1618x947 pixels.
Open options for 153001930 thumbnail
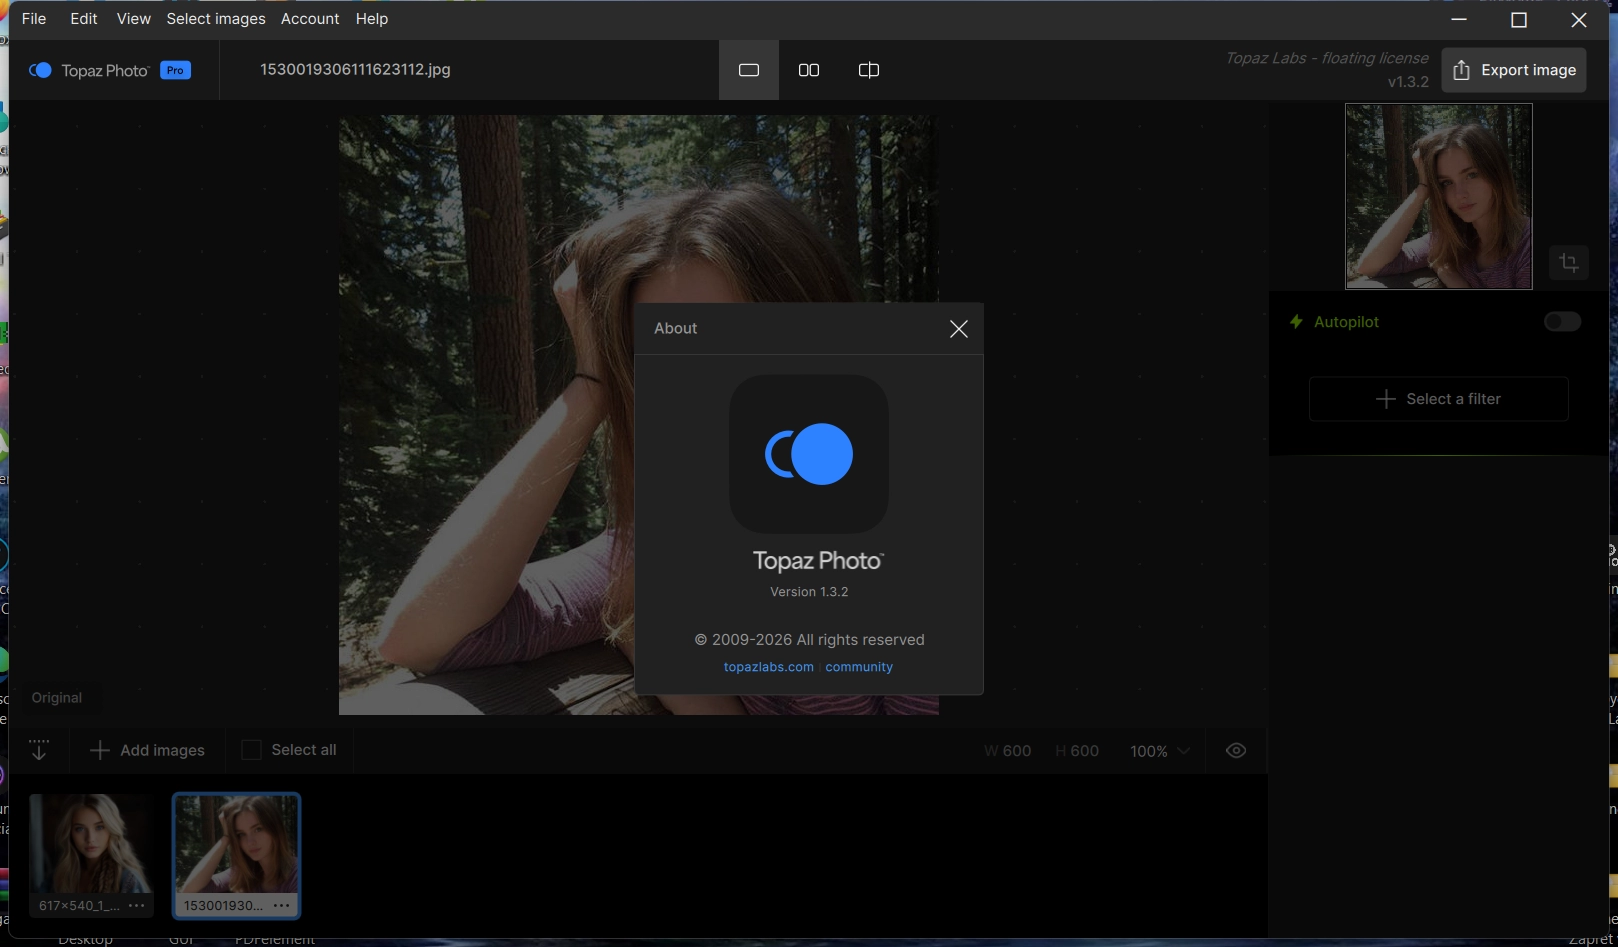coord(282,905)
